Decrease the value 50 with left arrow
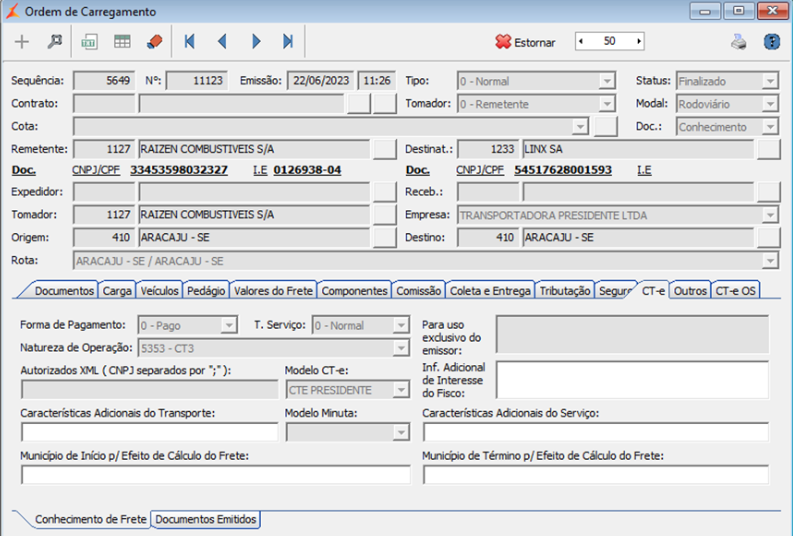Image resolution: width=793 pixels, height=536 pixels. pyautogui.click(x=581, y=41)
